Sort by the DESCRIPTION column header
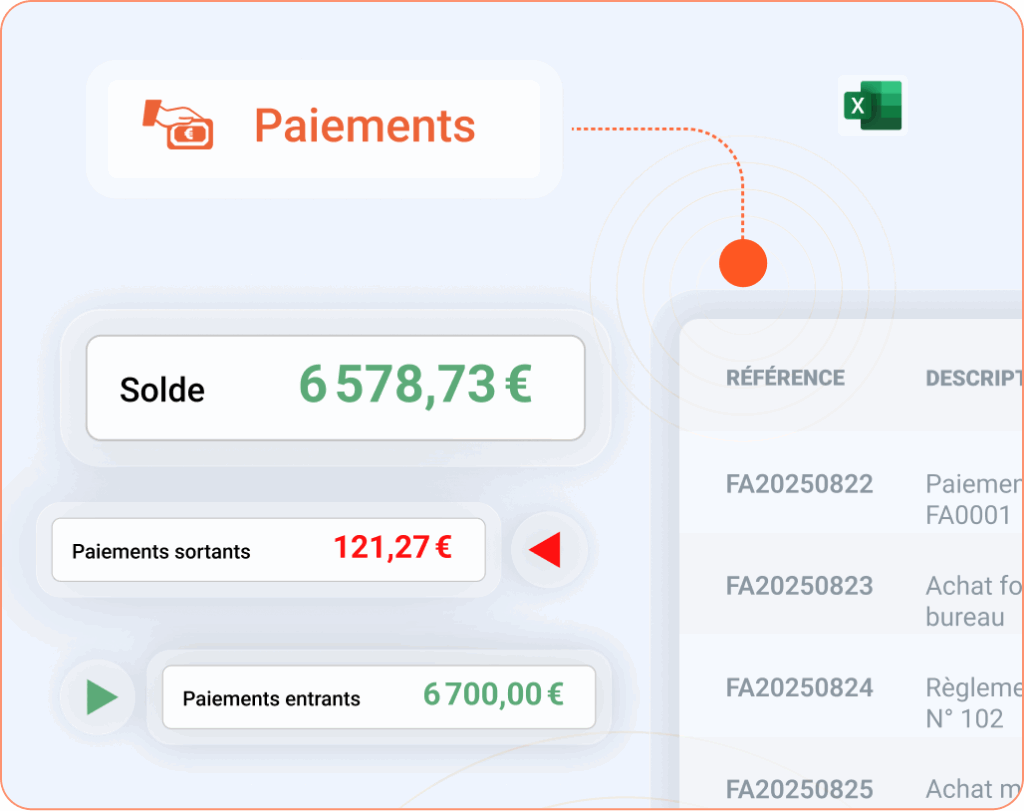The image size is (1024, 811). (x=972, y=379)
